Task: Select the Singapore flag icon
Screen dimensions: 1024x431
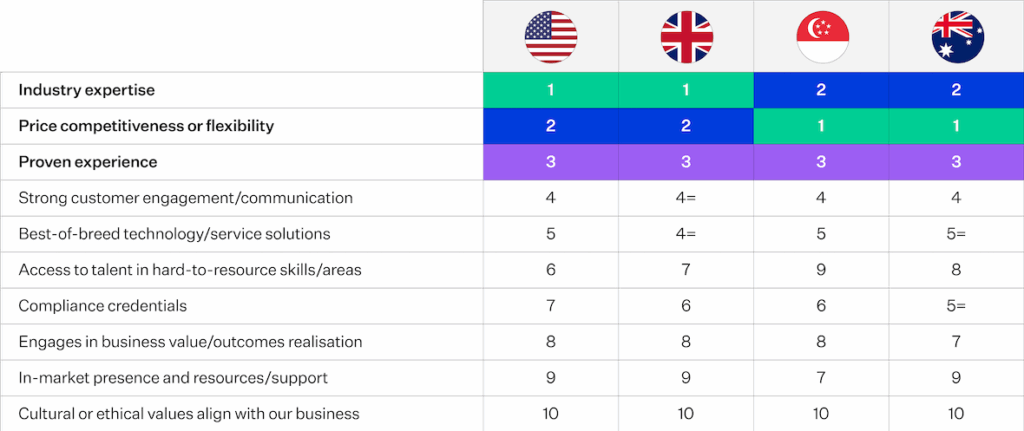Action: [822, 36]
